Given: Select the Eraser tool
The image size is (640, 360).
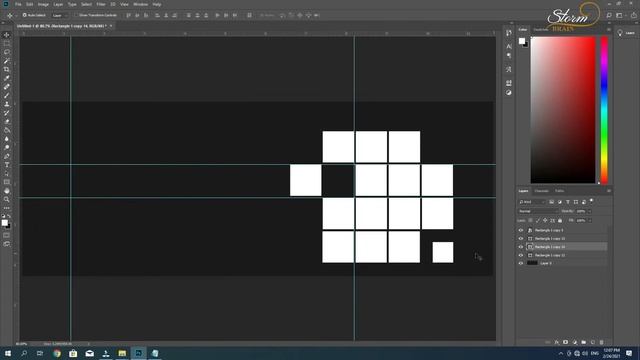Looking at the screenshot, I should click(7, 122).
